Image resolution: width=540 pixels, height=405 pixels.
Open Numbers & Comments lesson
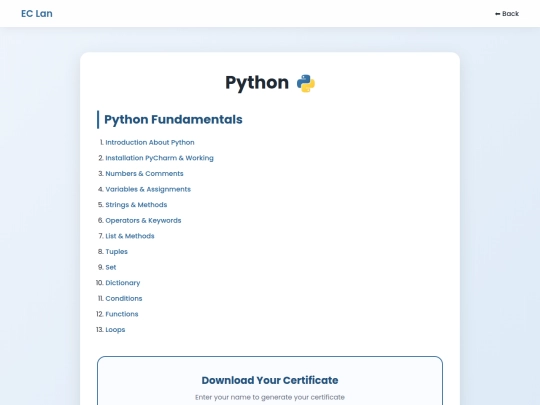point(144,174)
